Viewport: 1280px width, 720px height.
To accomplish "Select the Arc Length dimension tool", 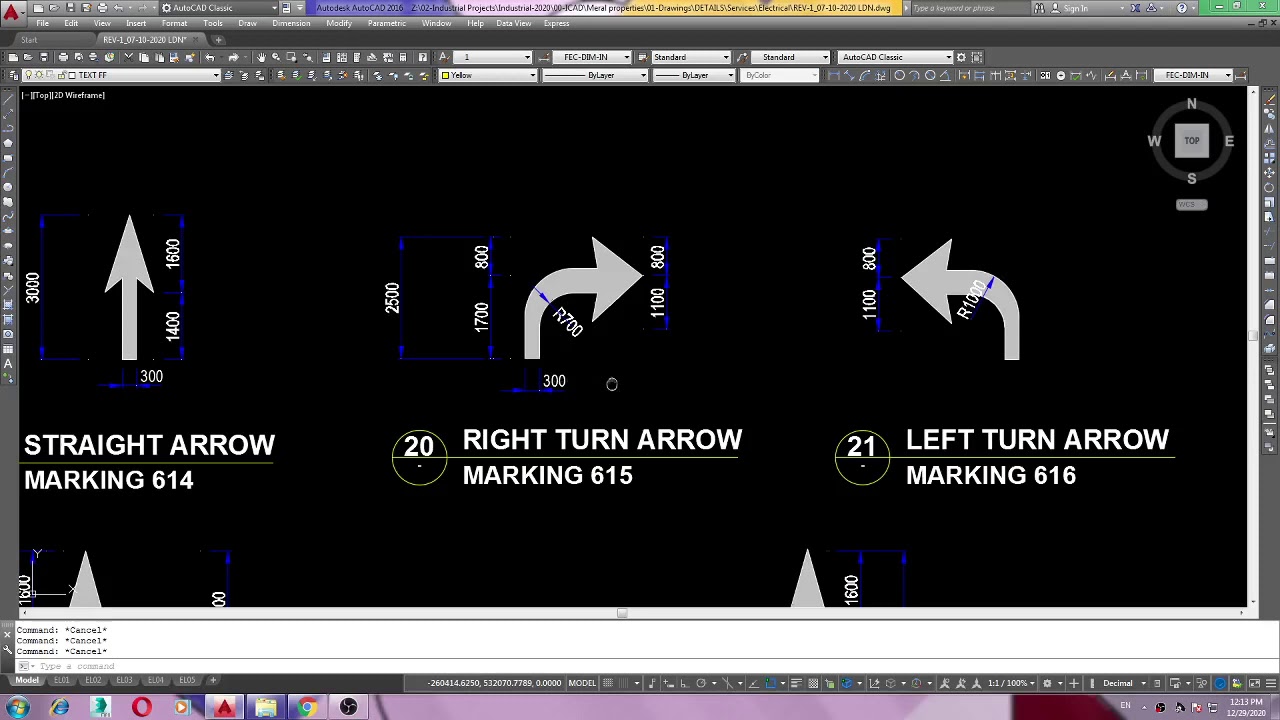I will (865, 75).
